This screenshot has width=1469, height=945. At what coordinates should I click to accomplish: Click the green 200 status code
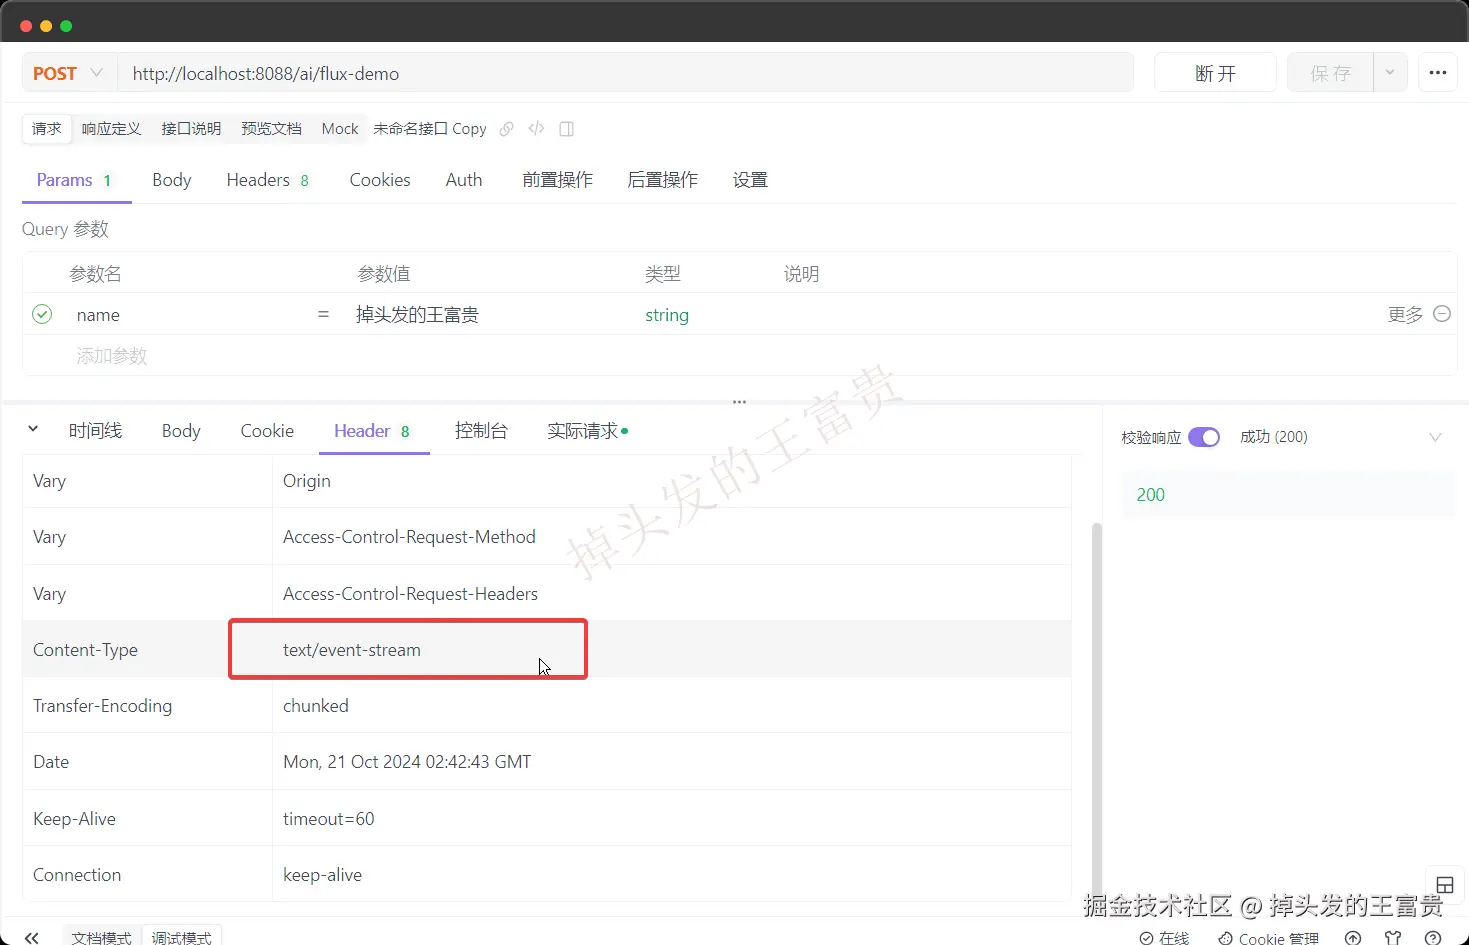pos(1151,495)
